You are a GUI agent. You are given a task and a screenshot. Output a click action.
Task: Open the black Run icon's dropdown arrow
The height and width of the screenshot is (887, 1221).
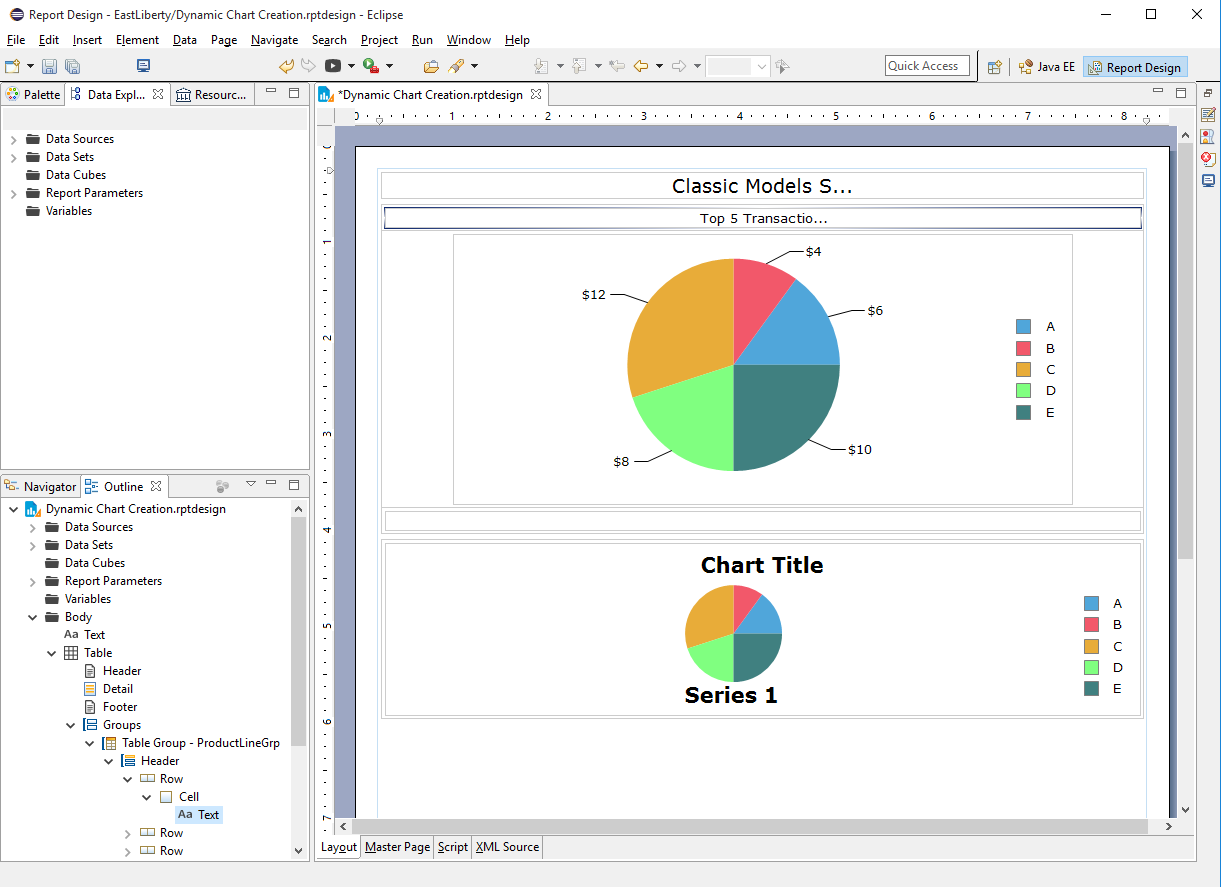click(351, 66)
